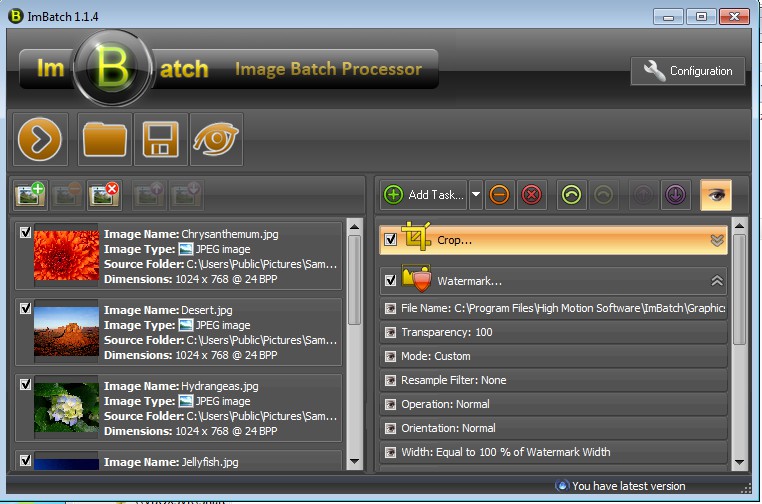Edit the Operation: Normal parameter
This screenshot has width=762, height=504.
pyautogui.click(x=554, y=404)
